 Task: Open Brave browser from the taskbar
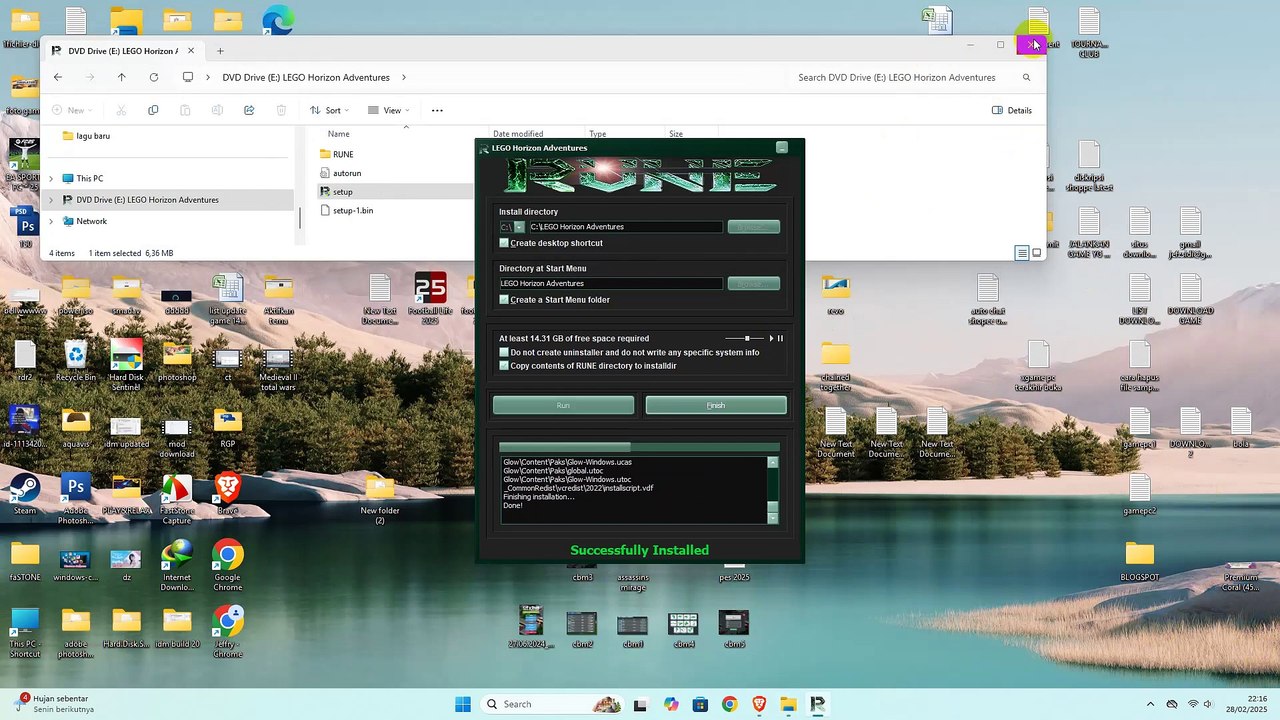[x=759, y=704]
